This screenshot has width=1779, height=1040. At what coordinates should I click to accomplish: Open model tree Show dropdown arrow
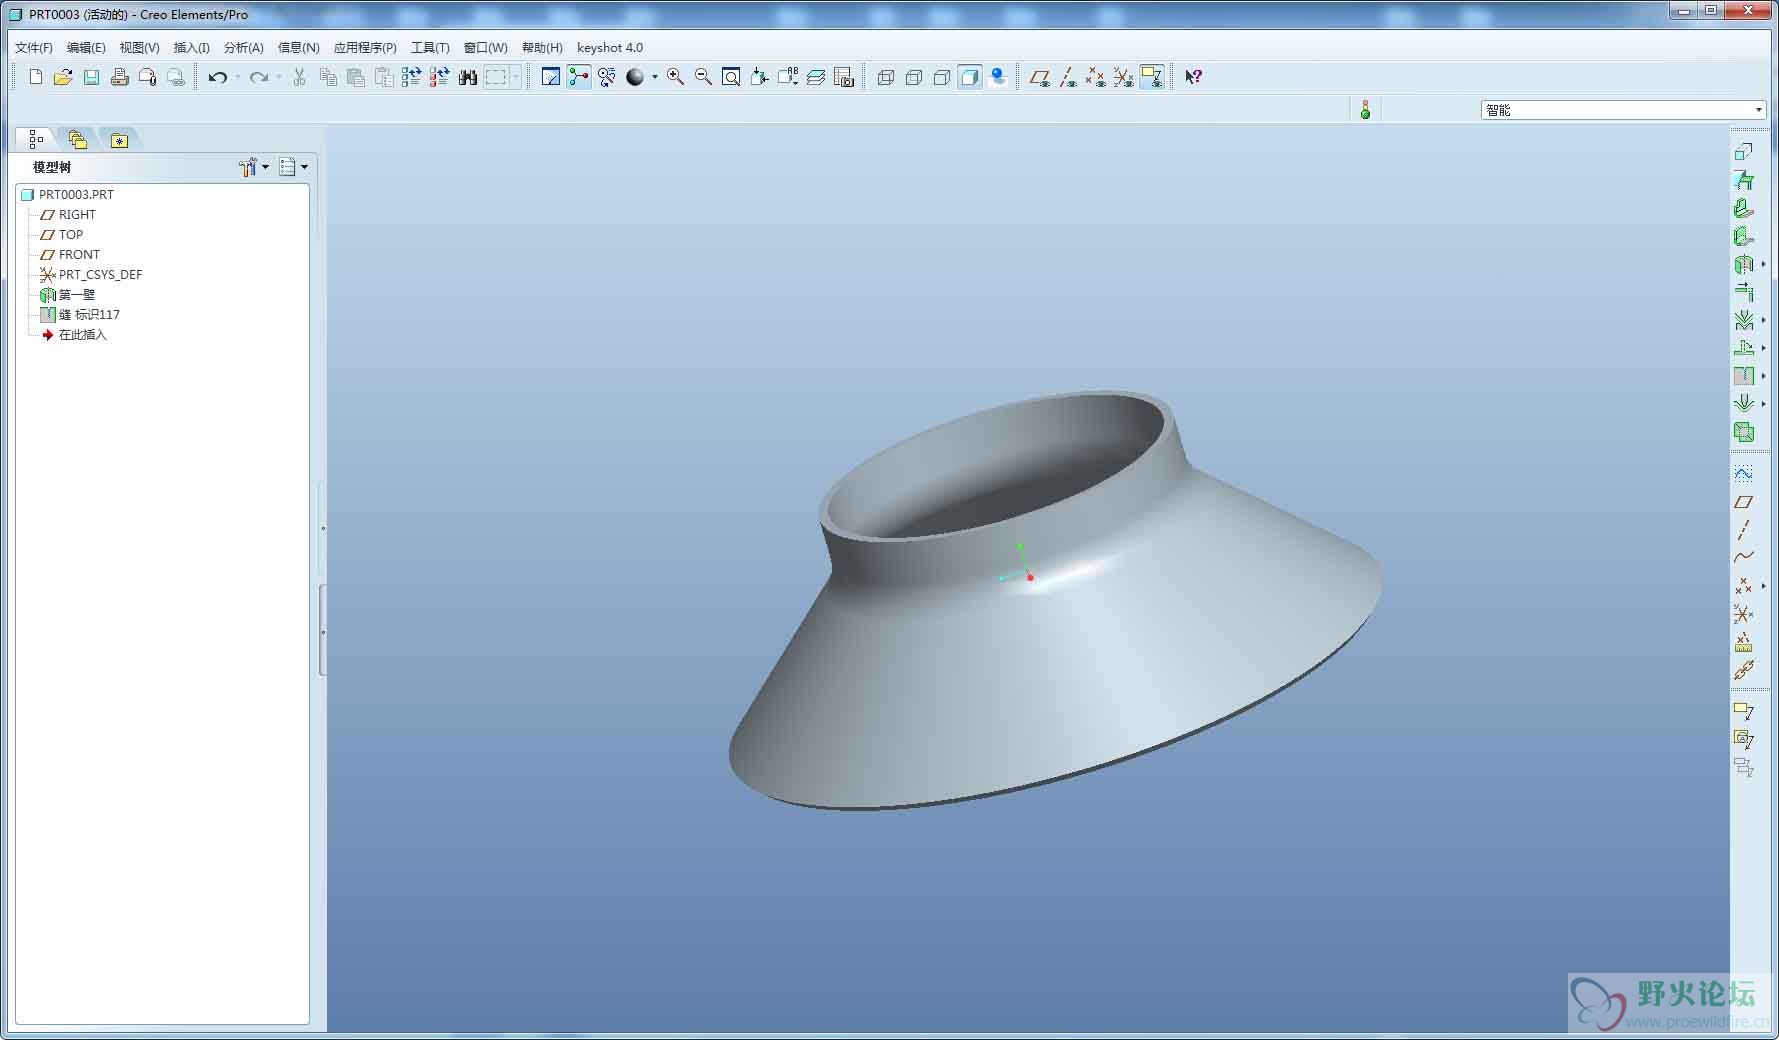pyautogui.click(x=304, y=167)
